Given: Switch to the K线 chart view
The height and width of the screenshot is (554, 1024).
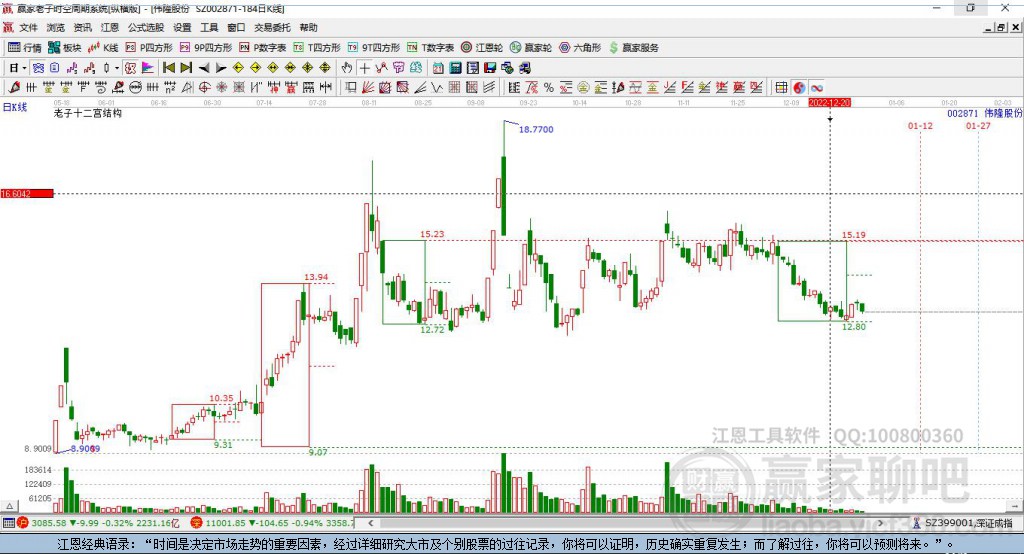Looking at the screenshot, I should [x=103, y=48].
